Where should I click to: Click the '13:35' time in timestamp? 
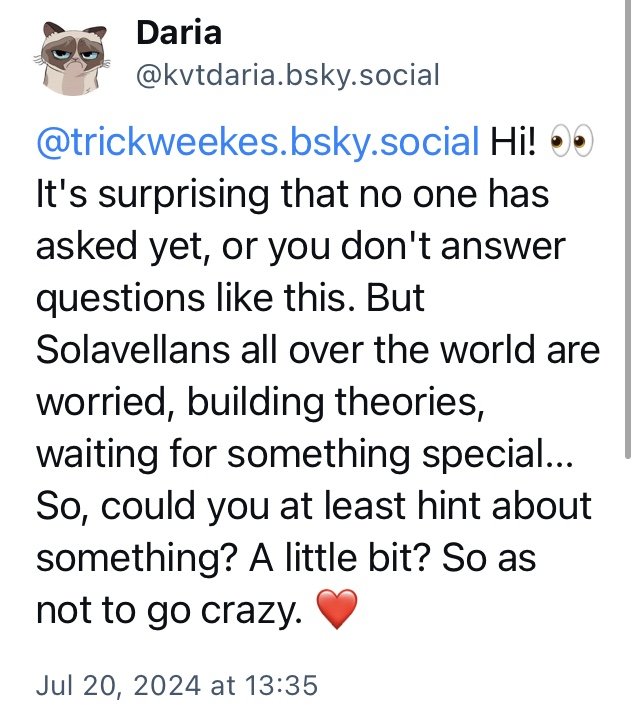[x=284, y=685]
